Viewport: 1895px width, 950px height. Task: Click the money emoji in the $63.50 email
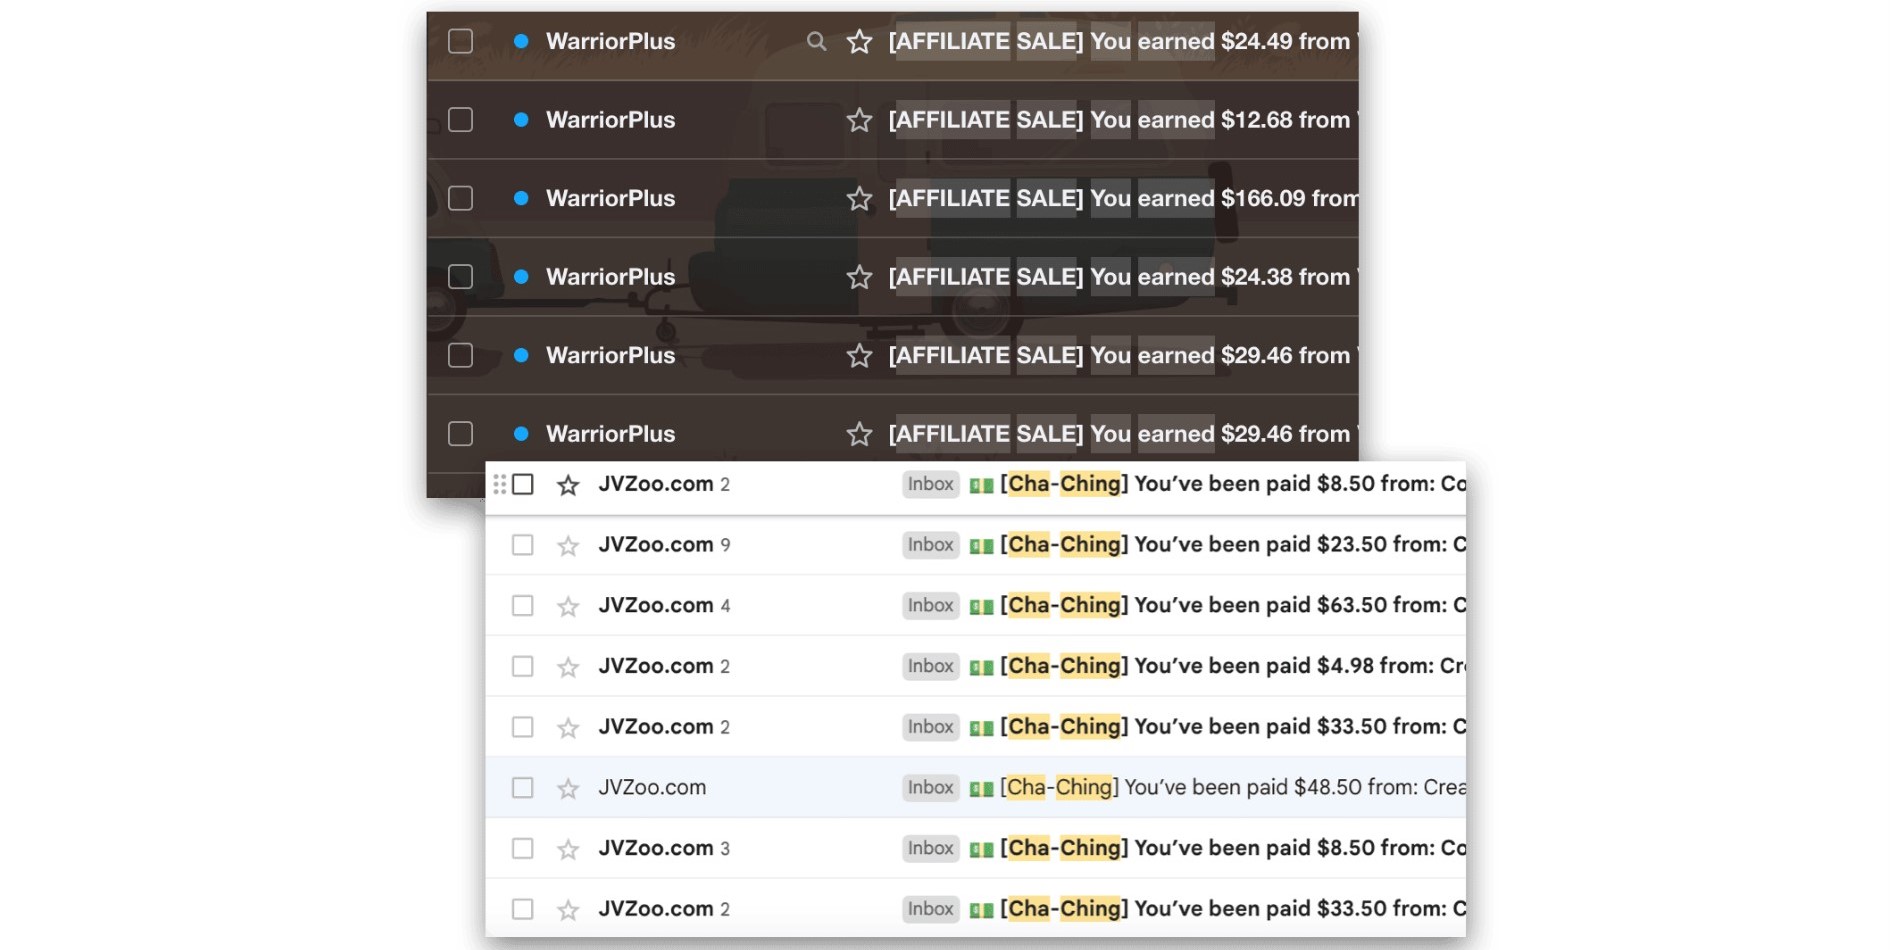click(981, 607)
